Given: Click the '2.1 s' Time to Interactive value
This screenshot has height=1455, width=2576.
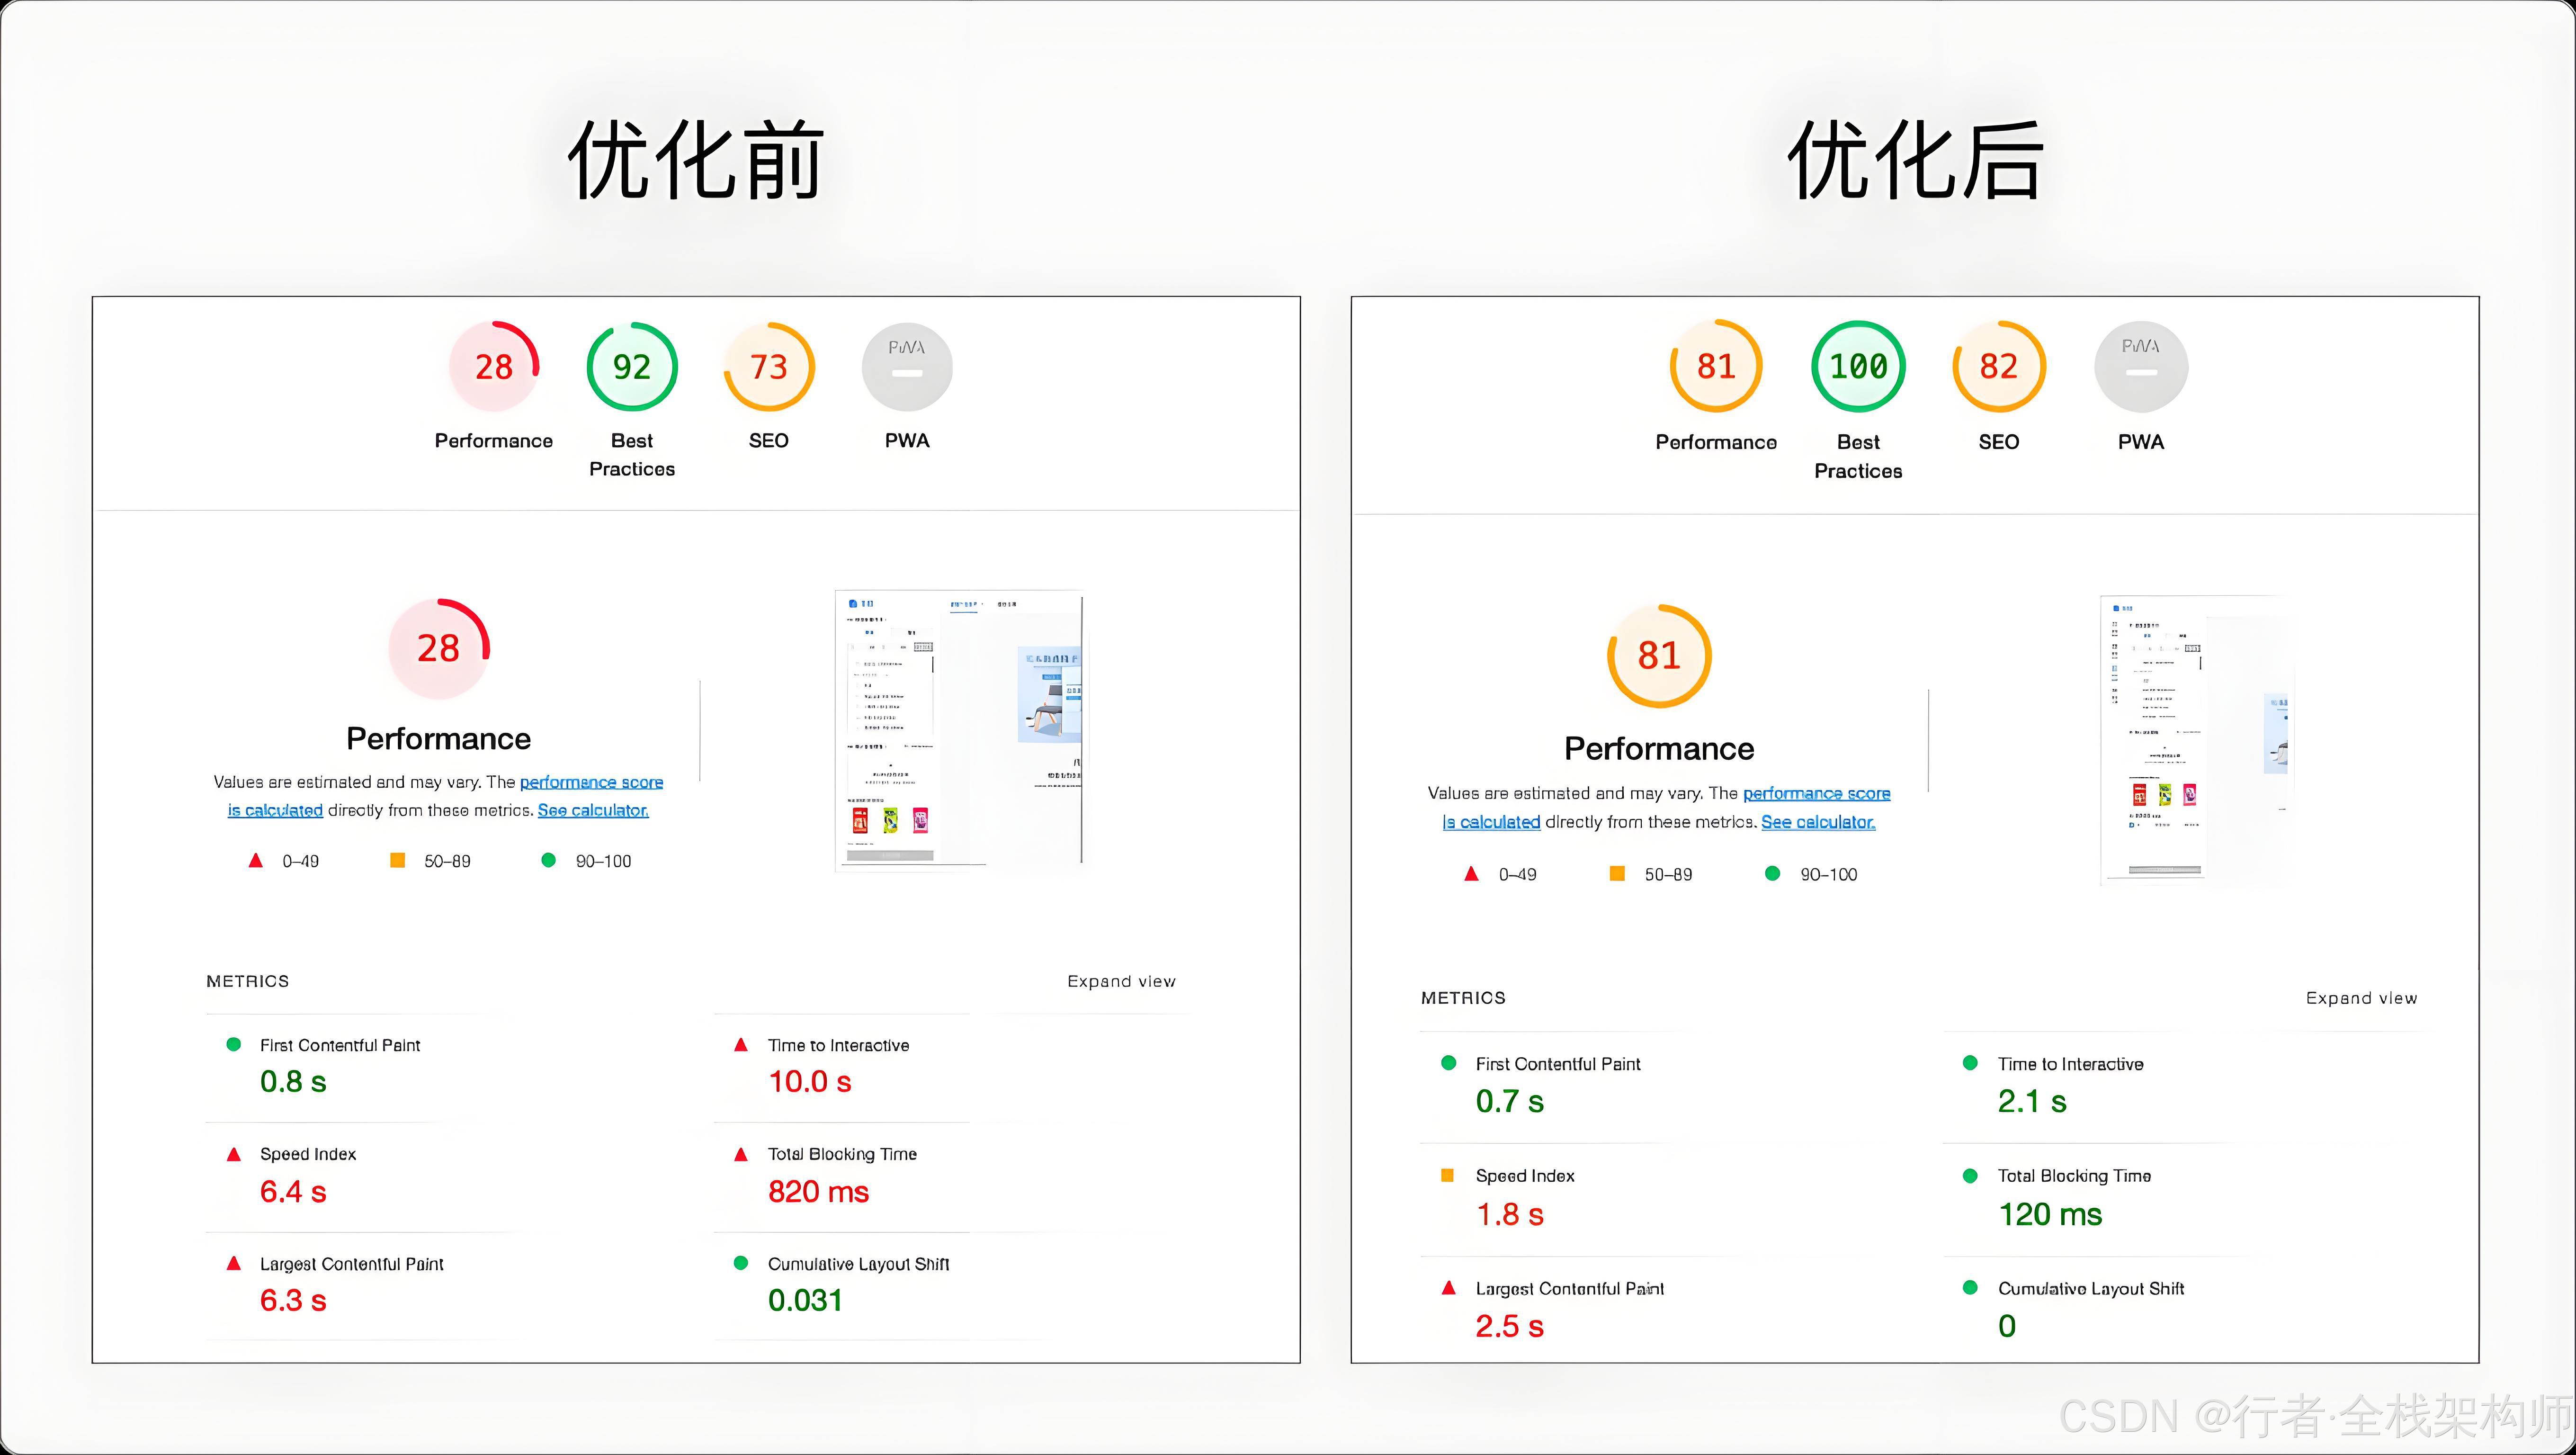Looking at the screenshot, I should click(2032, 1101).
